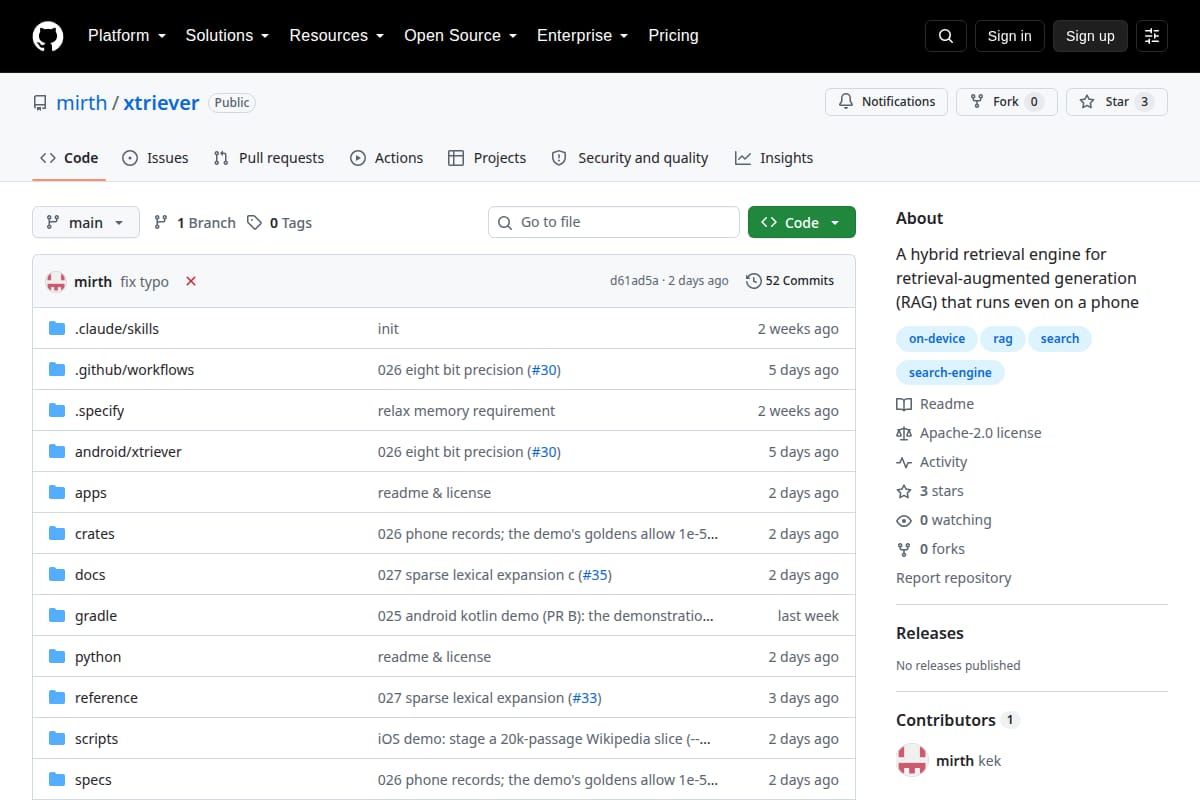Image resolution: width=1200 pixels, height=800 pixels.
Task: Open the appearance settings icon beside Sign up
Action: 1152,36
